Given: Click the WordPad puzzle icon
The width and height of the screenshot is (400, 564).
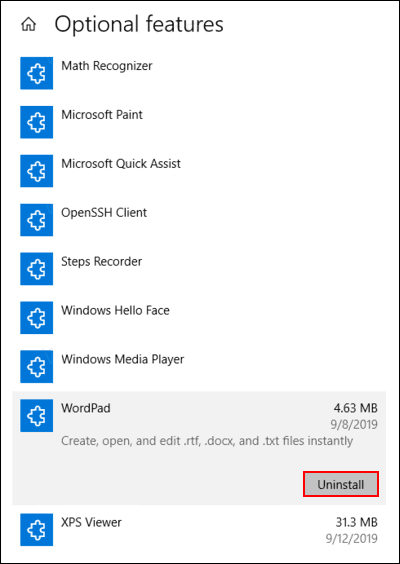Looking at the screenshot, I should coord(37,415).
